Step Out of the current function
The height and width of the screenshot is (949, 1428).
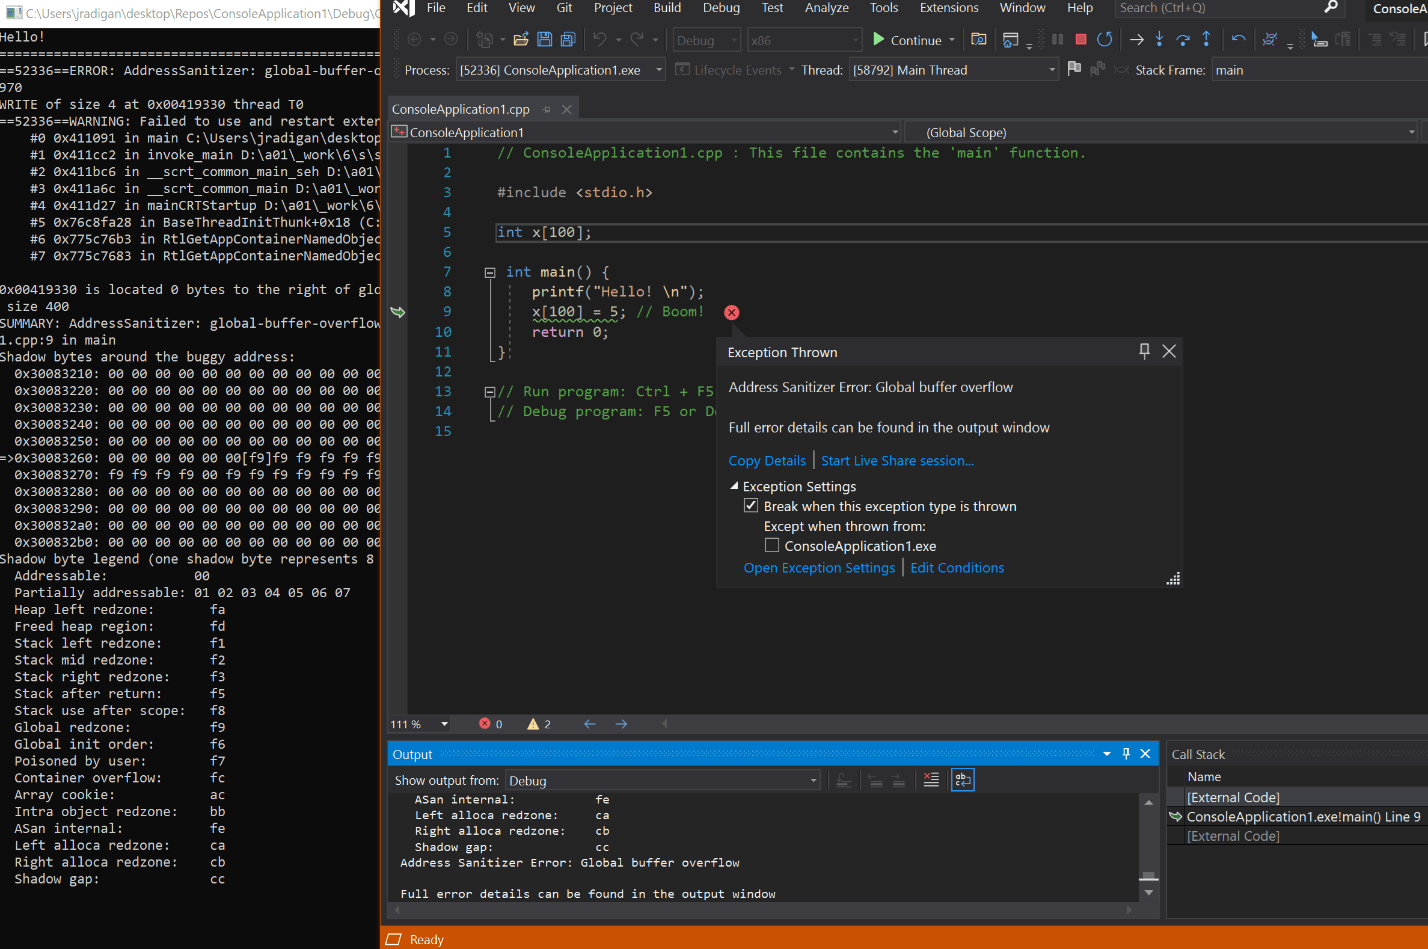pyautogui.click(x=1206, y=40)
